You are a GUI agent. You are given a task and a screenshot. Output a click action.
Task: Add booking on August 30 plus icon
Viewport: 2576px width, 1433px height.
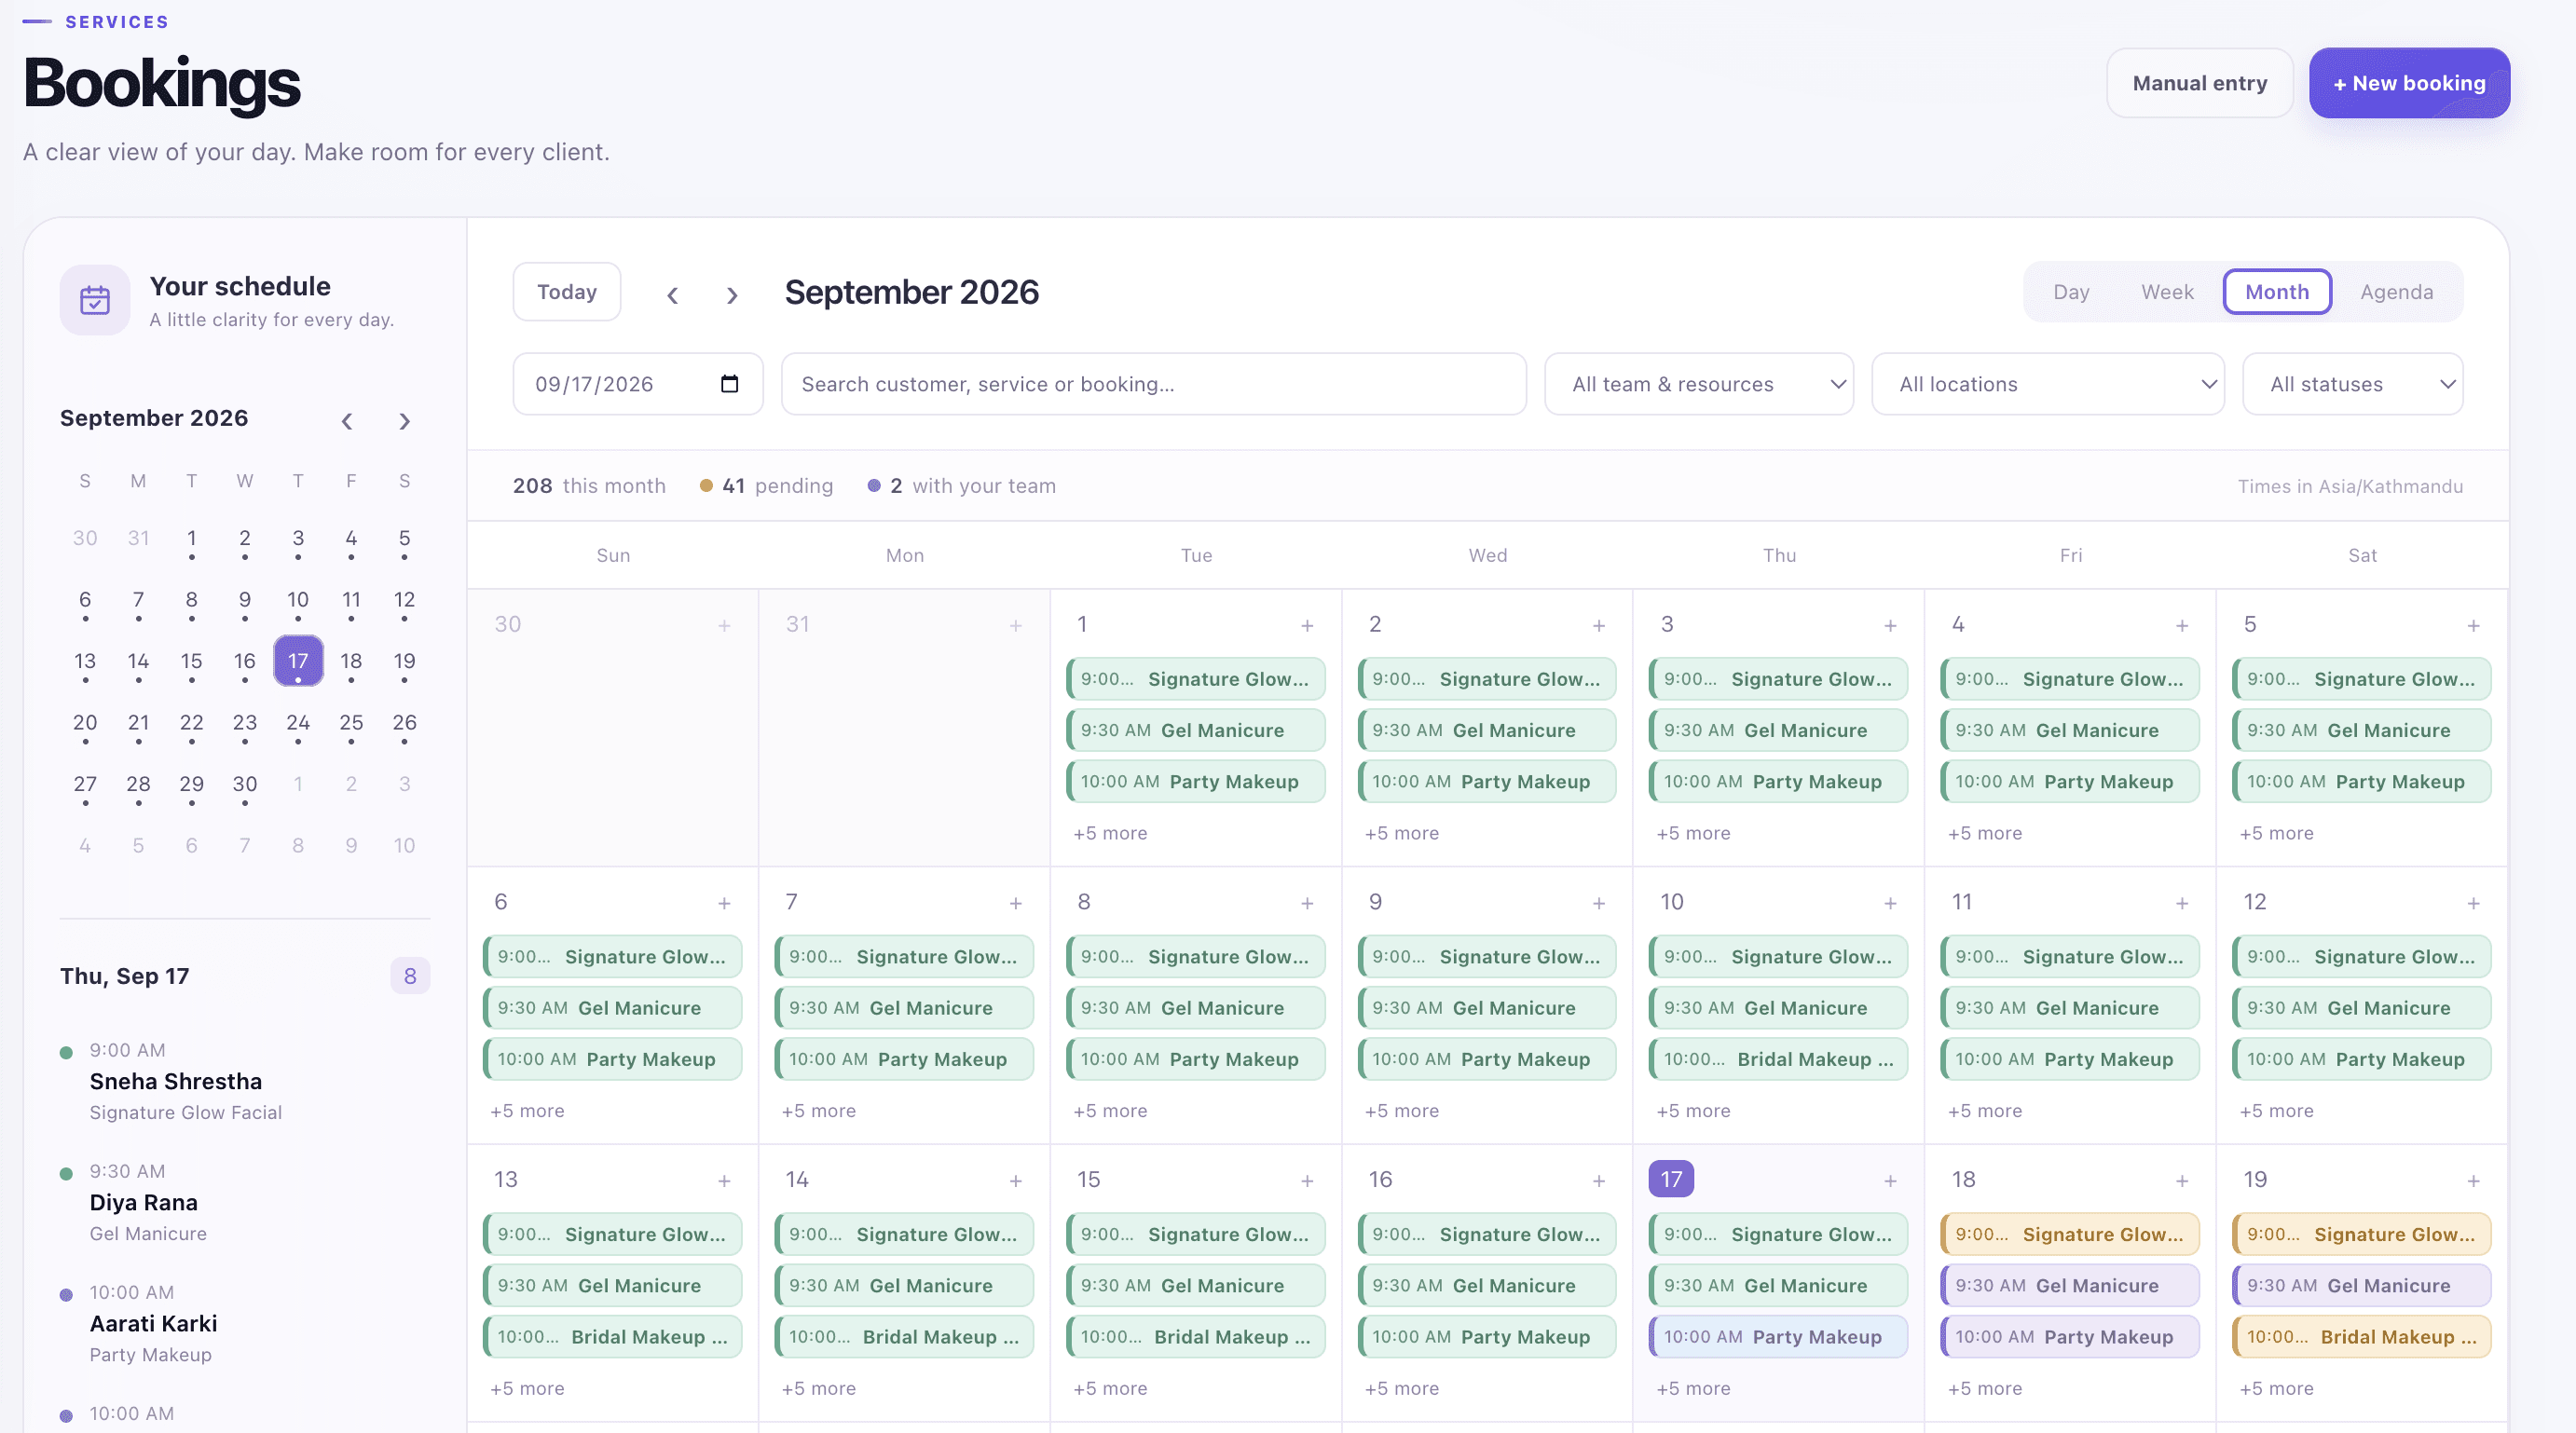coord(724,625)
